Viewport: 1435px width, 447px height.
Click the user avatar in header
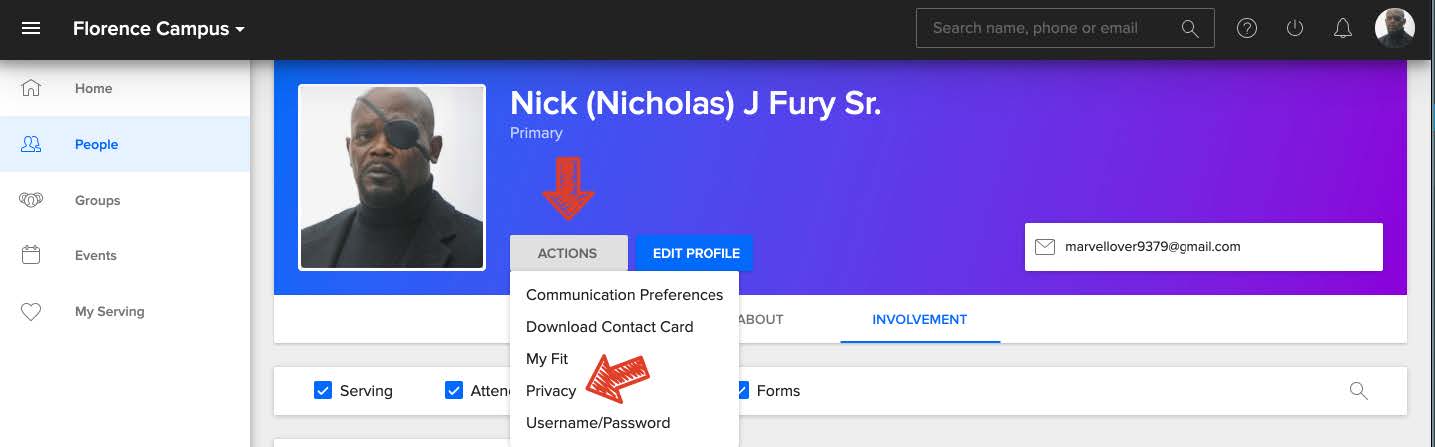[x=1395, y=28]
